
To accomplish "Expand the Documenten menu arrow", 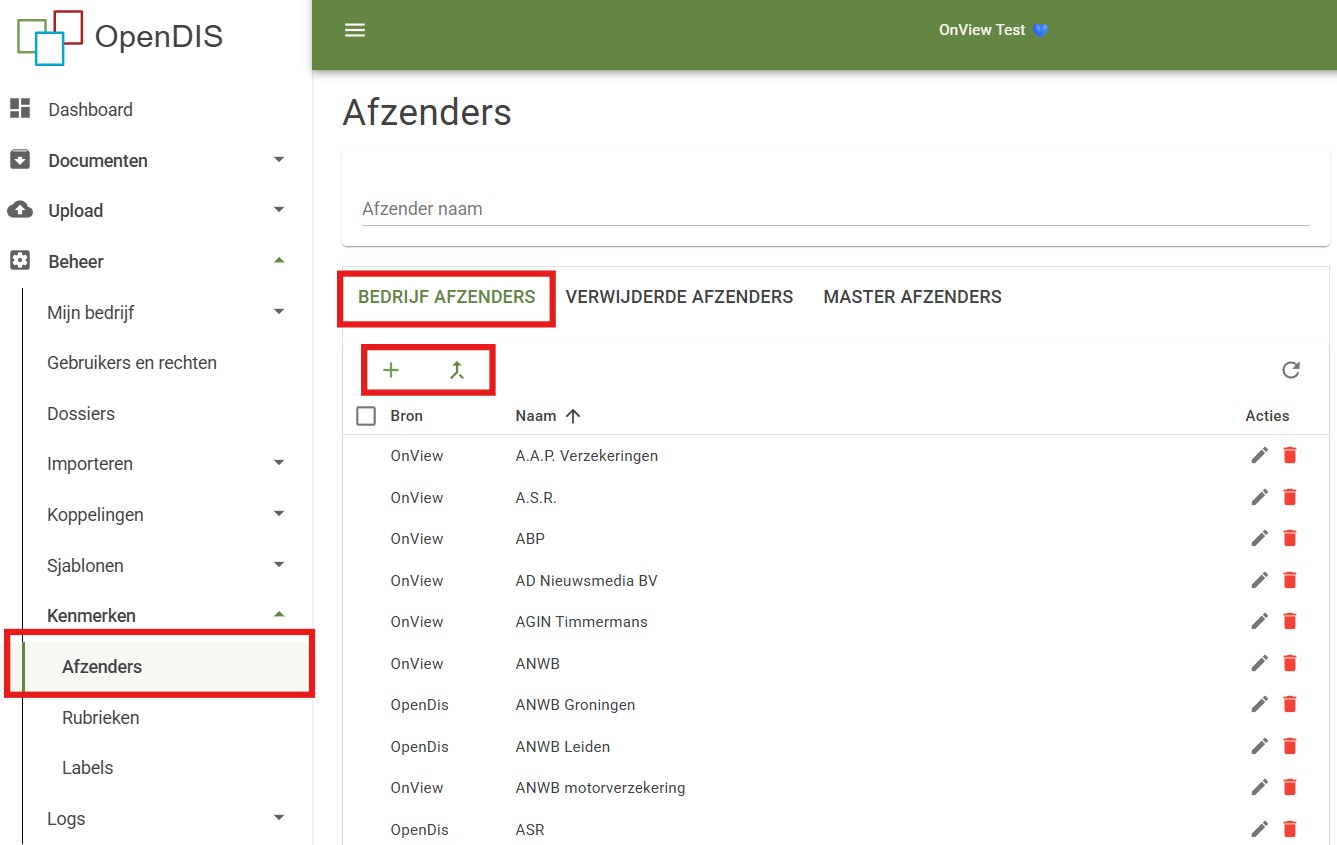I will pos(279,160).
